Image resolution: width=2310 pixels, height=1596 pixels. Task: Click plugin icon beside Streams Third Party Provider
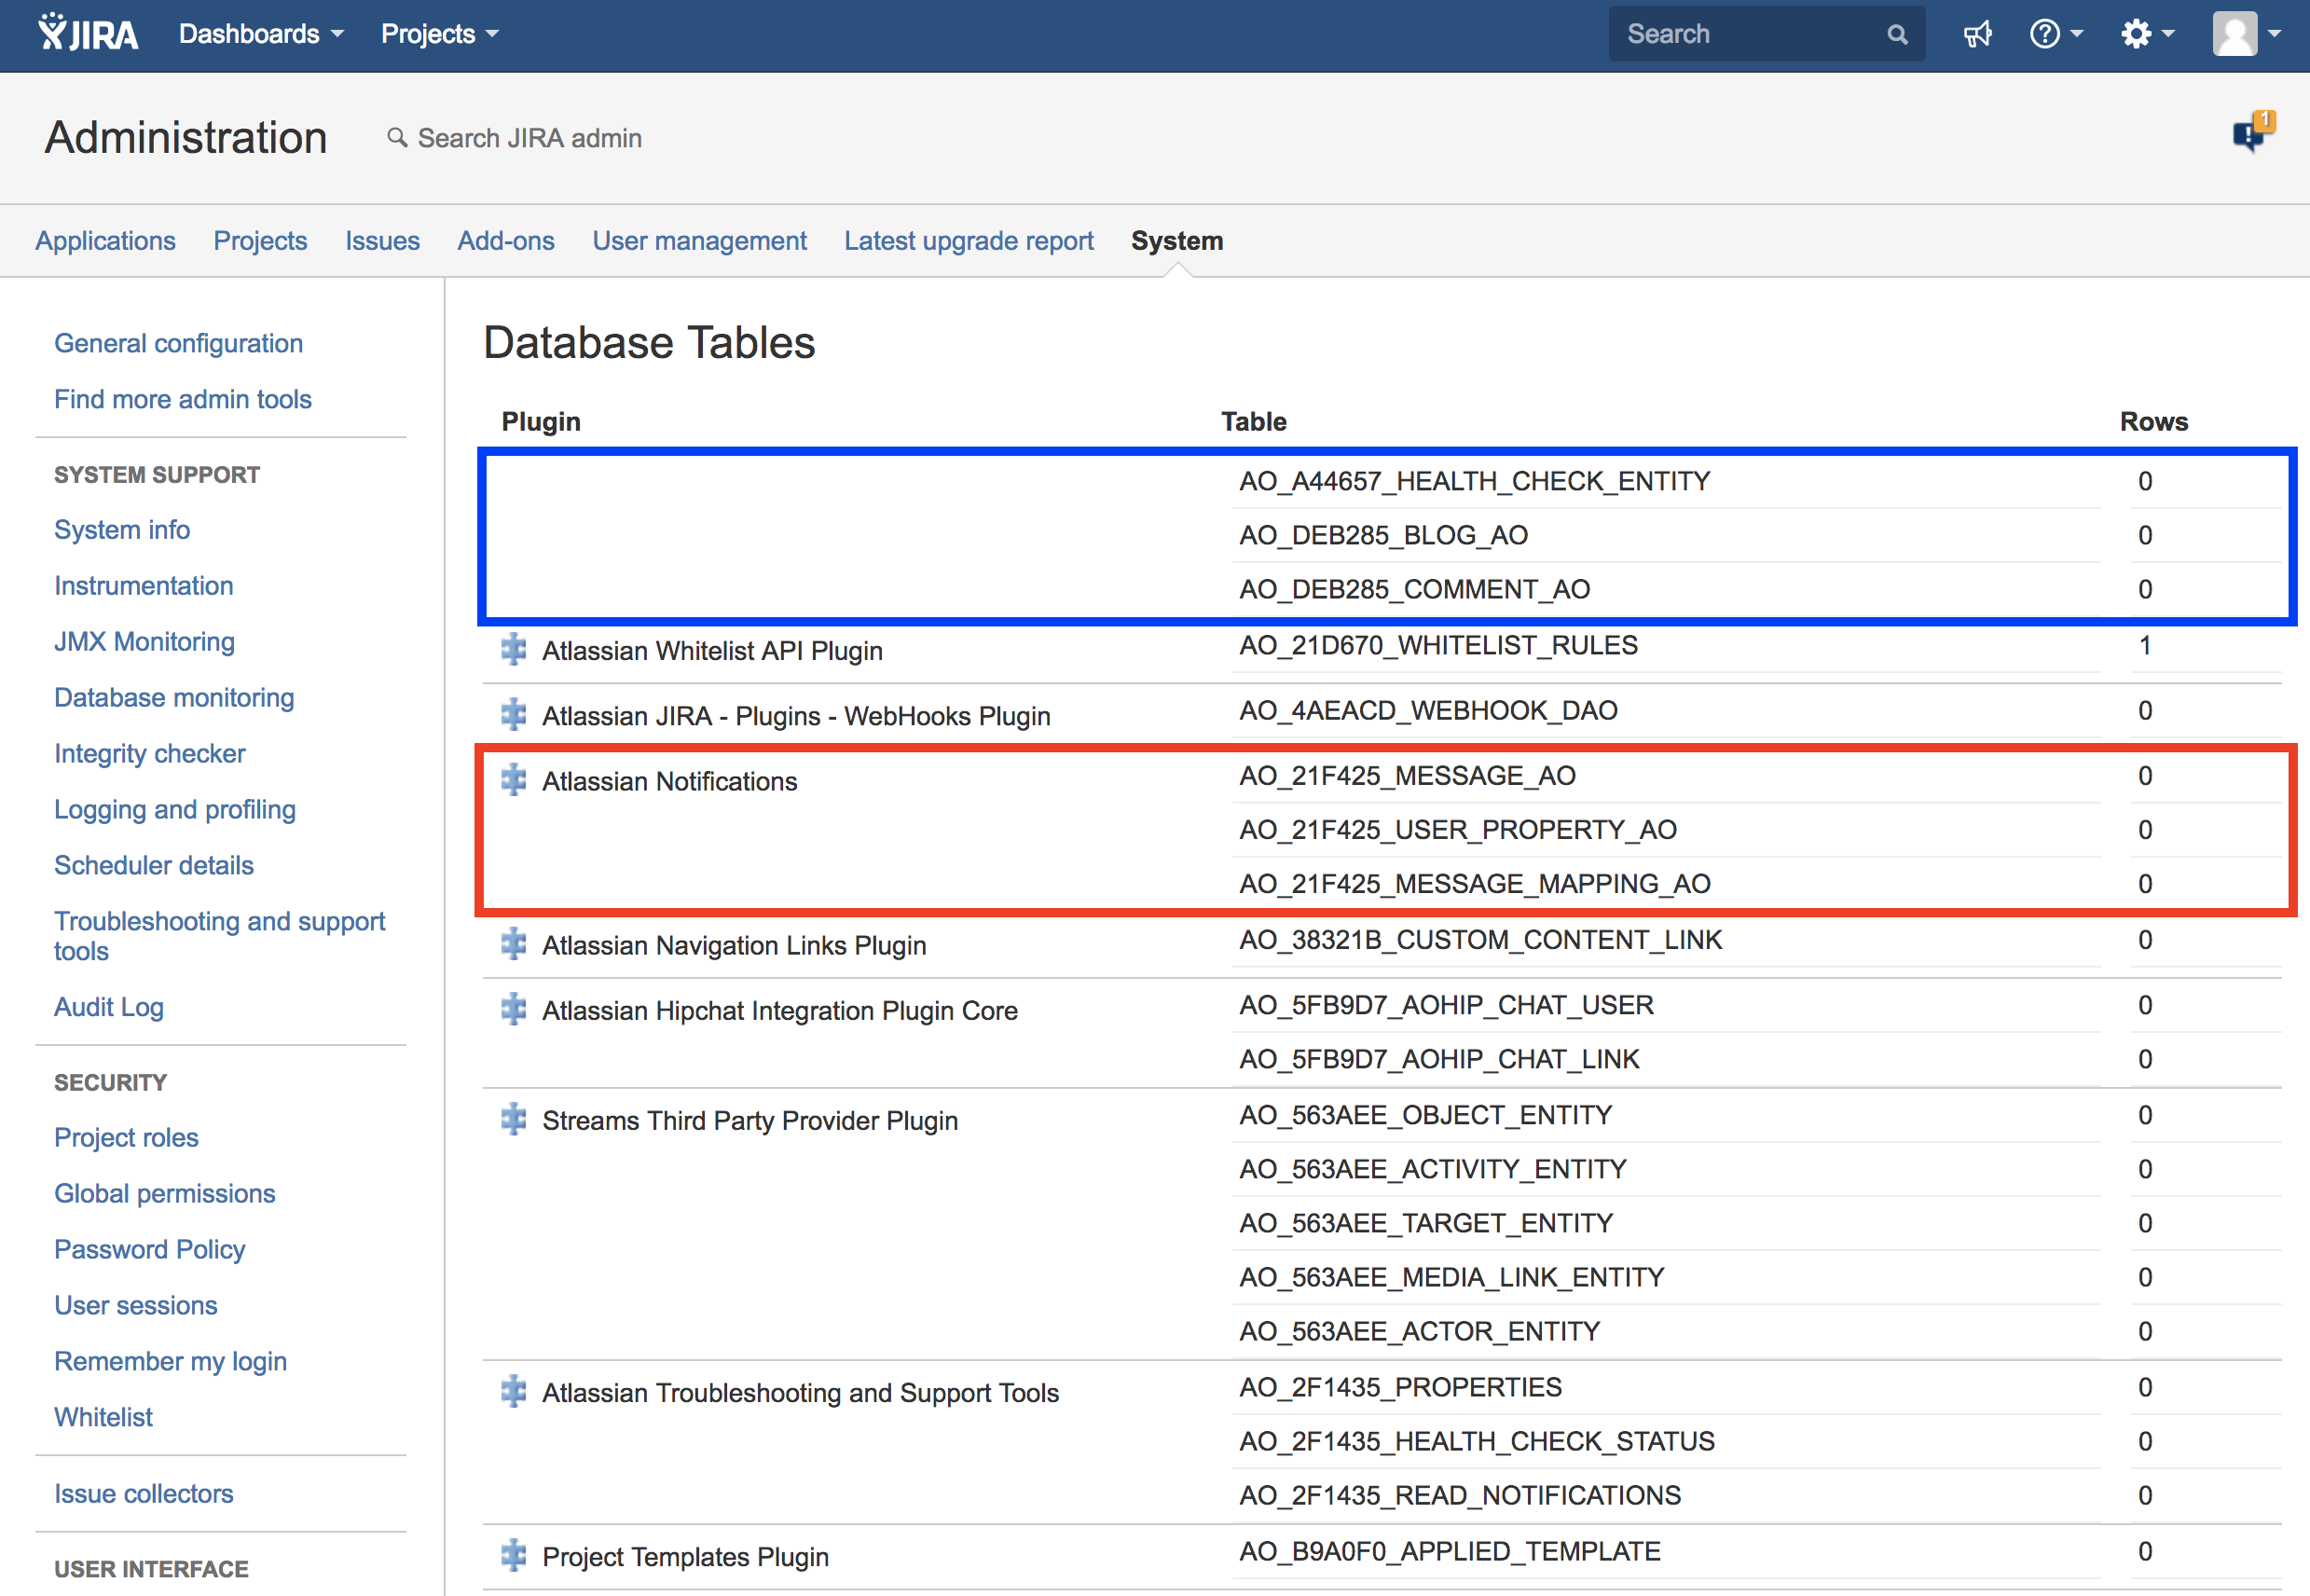(514, 1119)
